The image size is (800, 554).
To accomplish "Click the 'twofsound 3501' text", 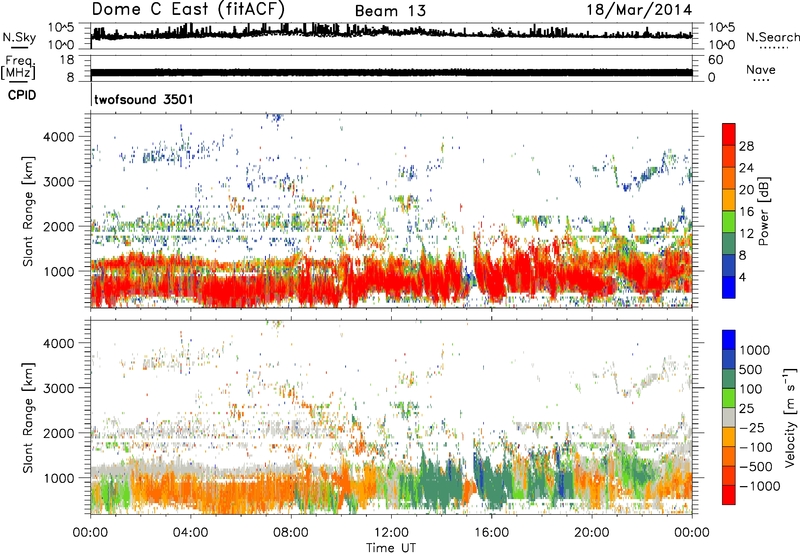I will (x=144, y=99).
